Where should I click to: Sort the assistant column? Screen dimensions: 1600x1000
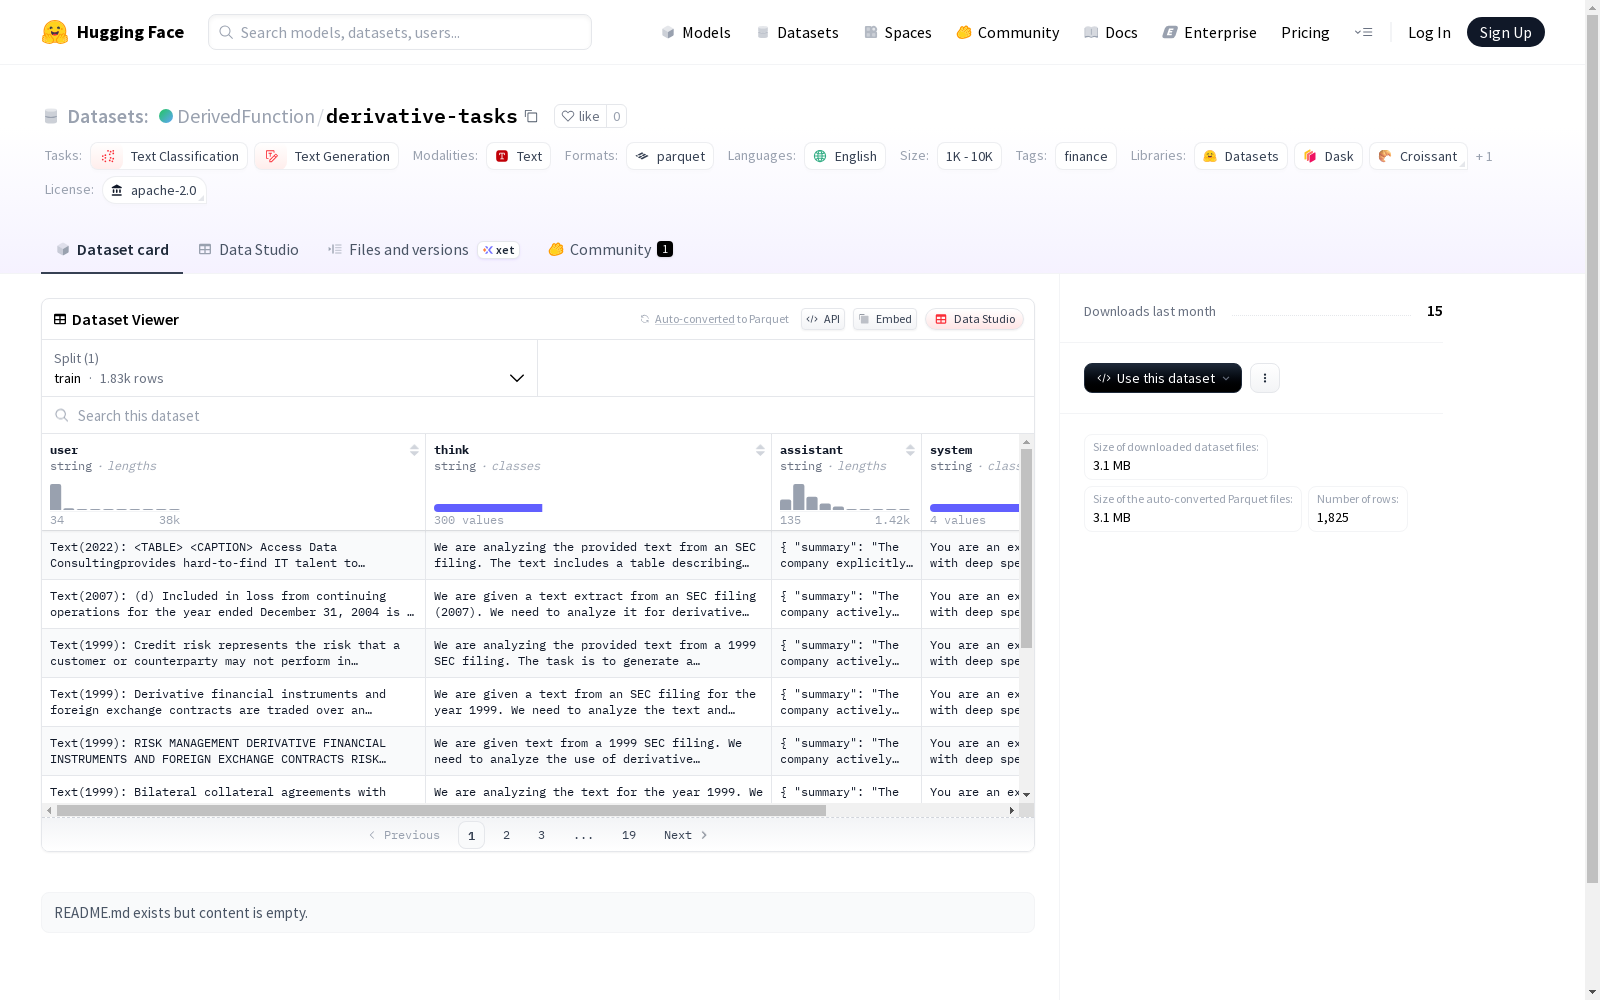click(x=910, y=450)
